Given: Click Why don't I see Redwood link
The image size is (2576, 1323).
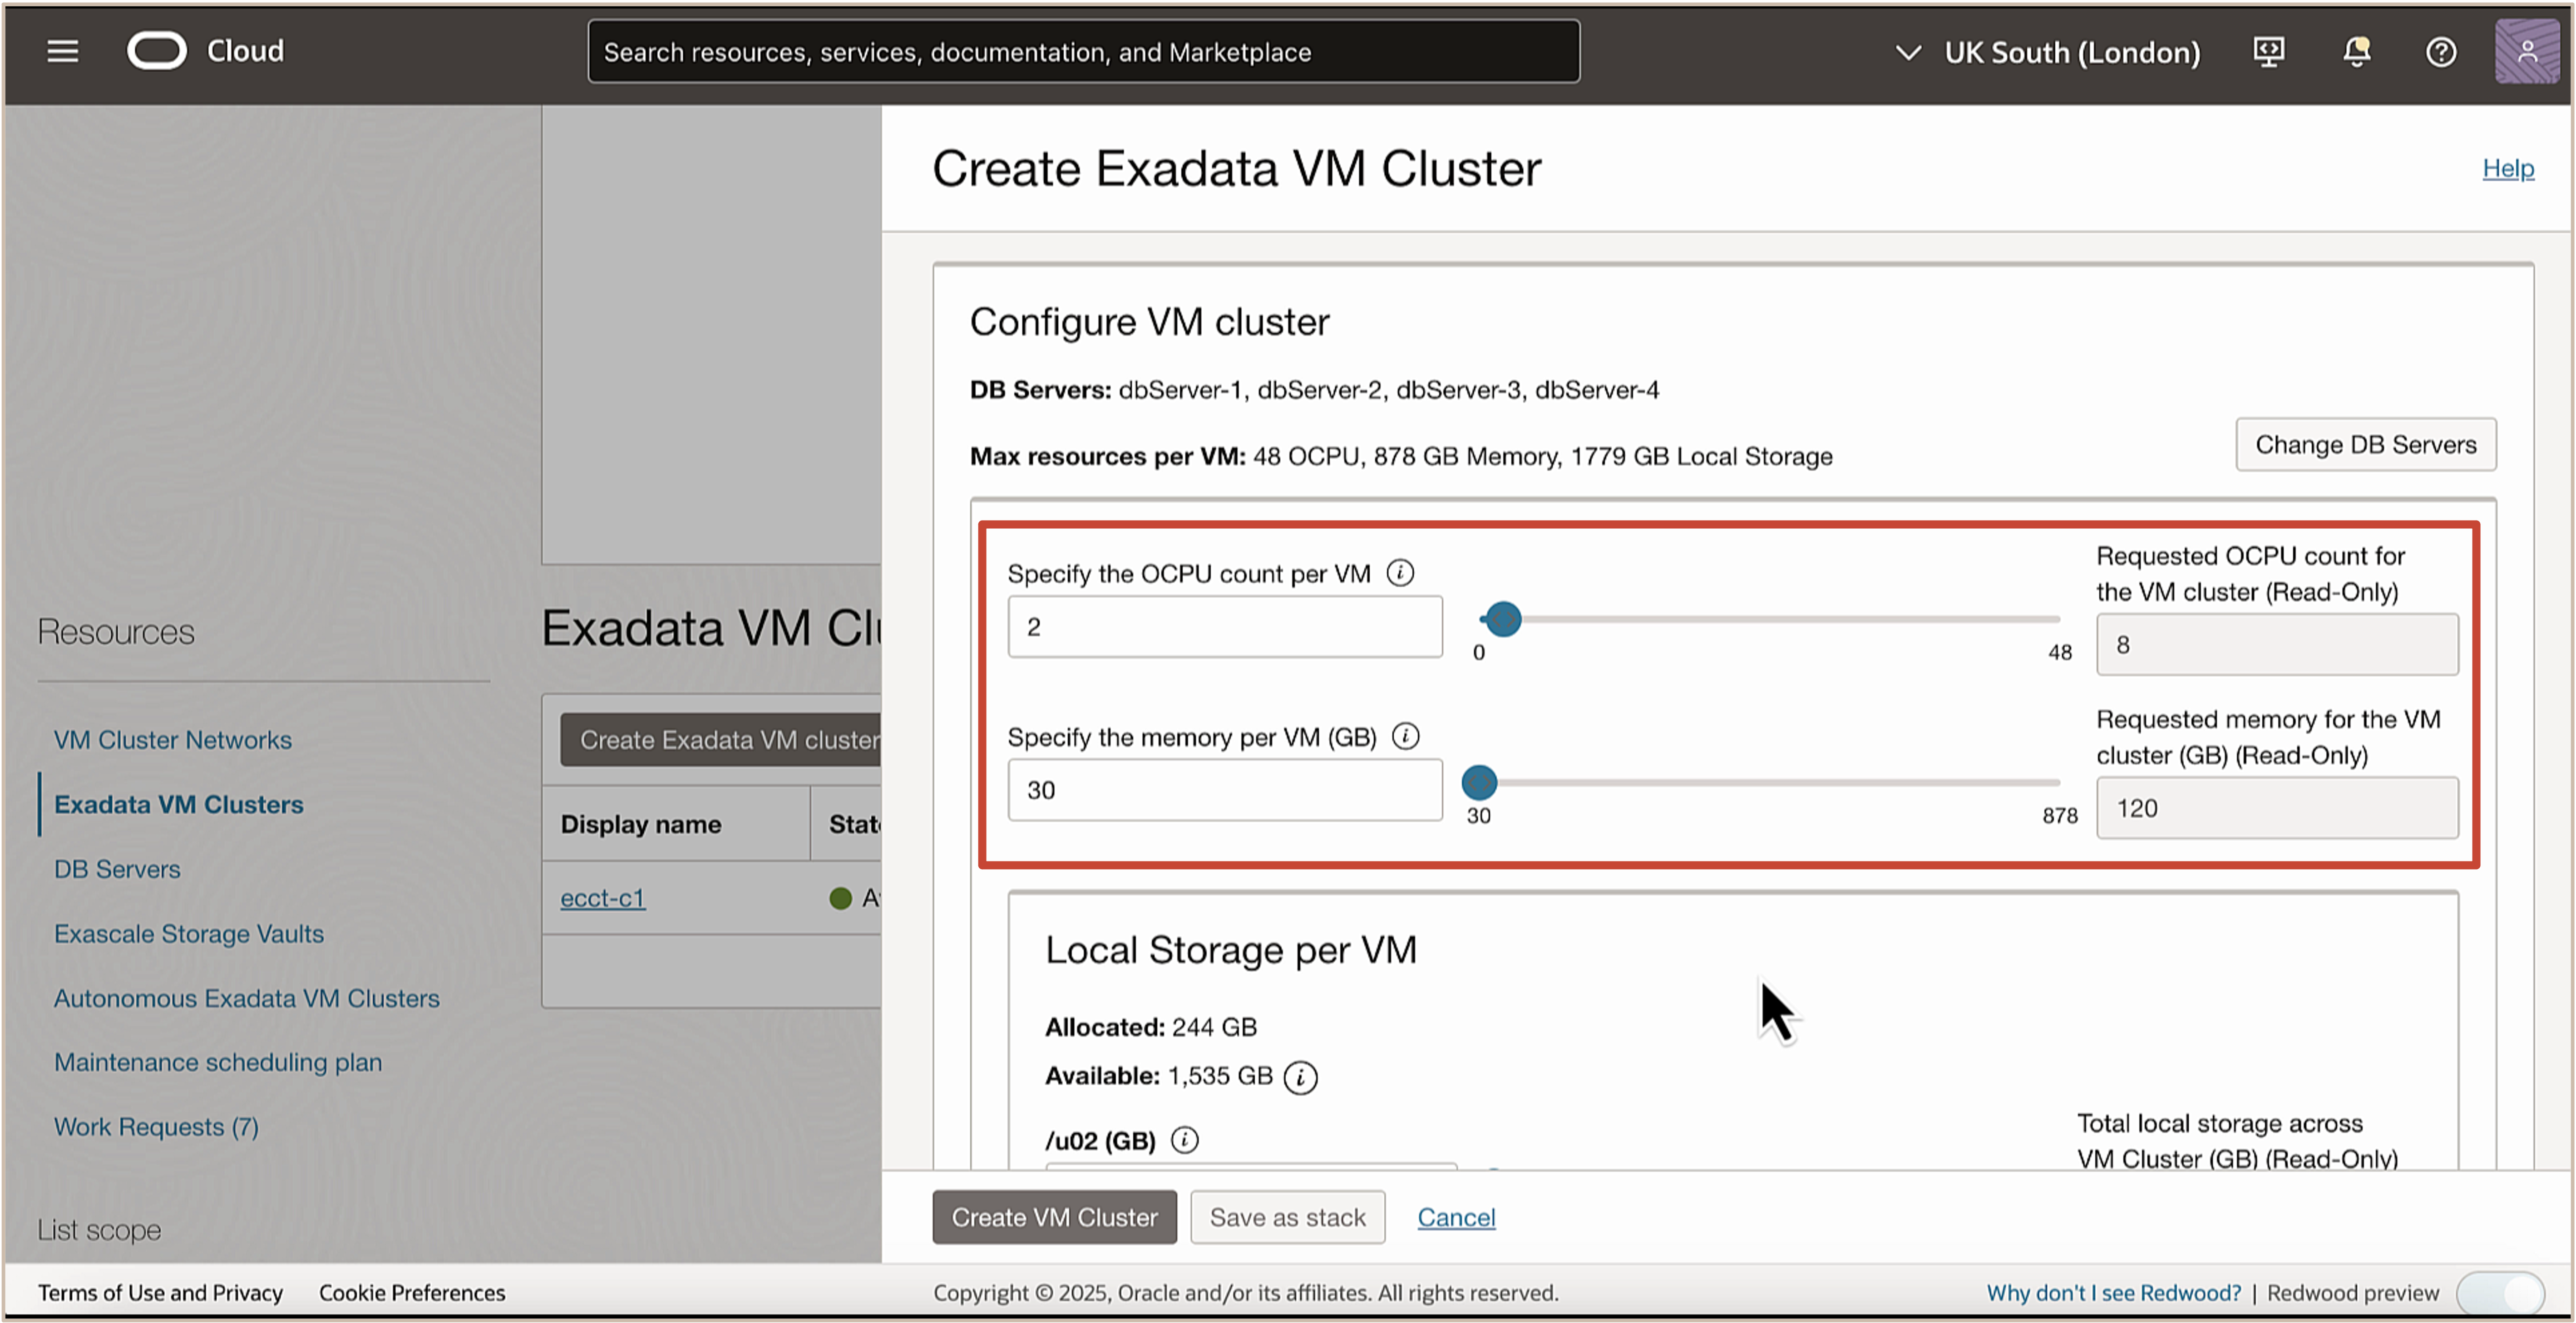Looking at the screenshot, I should point(2113,1293).
